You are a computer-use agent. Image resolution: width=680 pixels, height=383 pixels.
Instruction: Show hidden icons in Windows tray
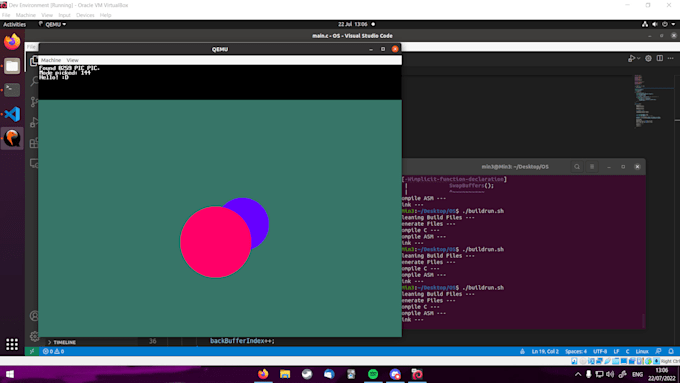point(578,374)
